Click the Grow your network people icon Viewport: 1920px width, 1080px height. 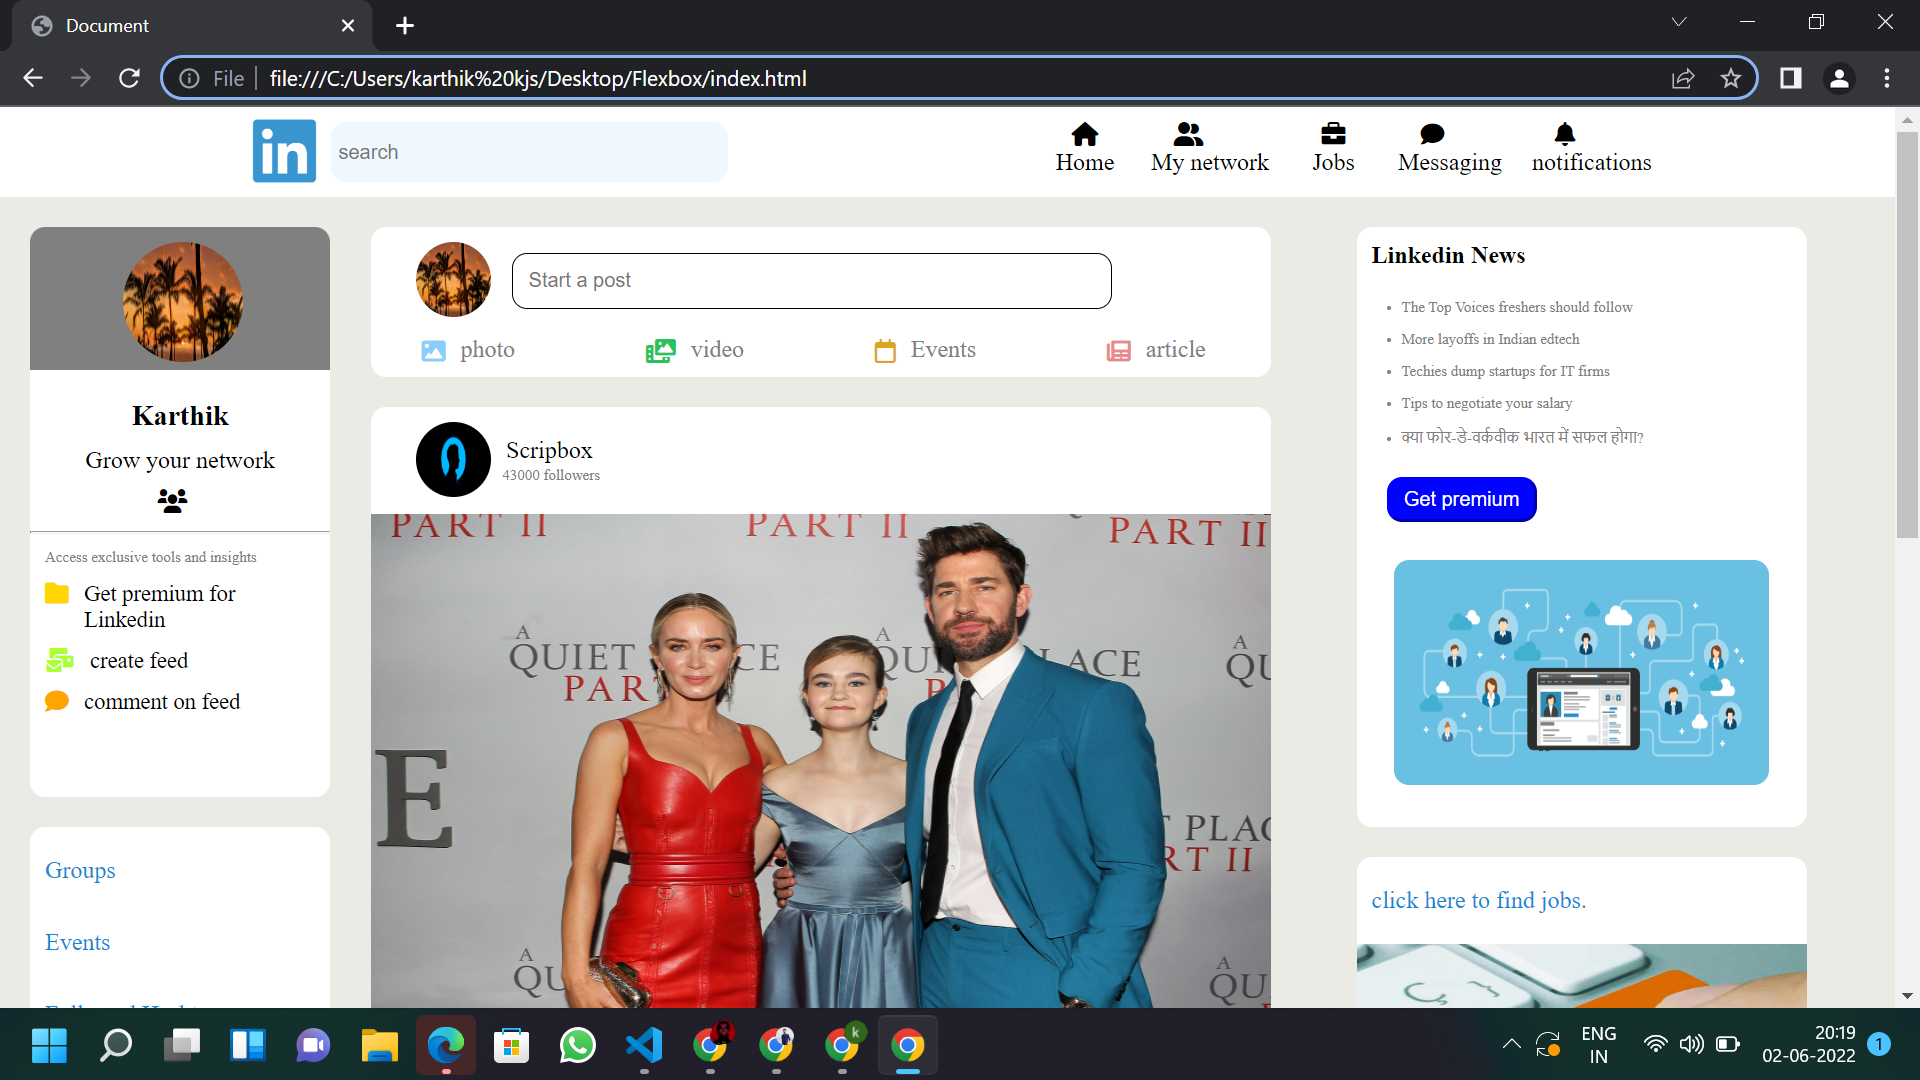pyautogui.click(x=172, y=500)
